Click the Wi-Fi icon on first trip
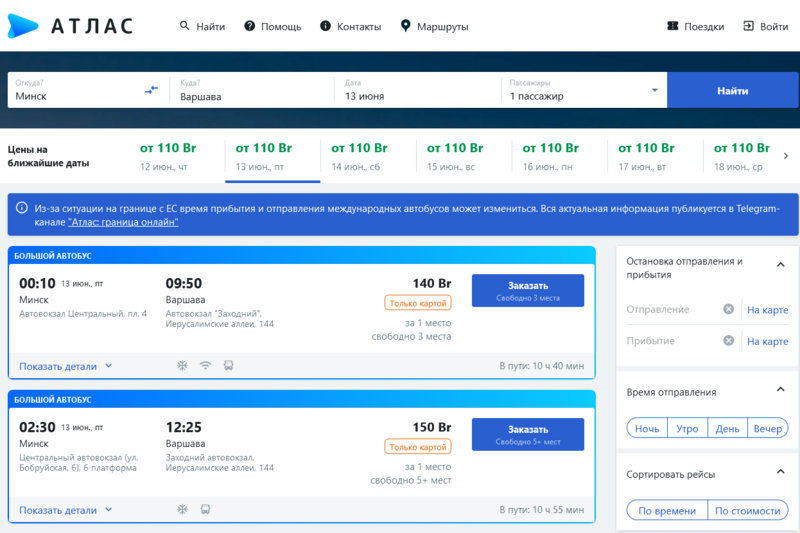Screen dimensions: 800x533 (x=205, y=366)
